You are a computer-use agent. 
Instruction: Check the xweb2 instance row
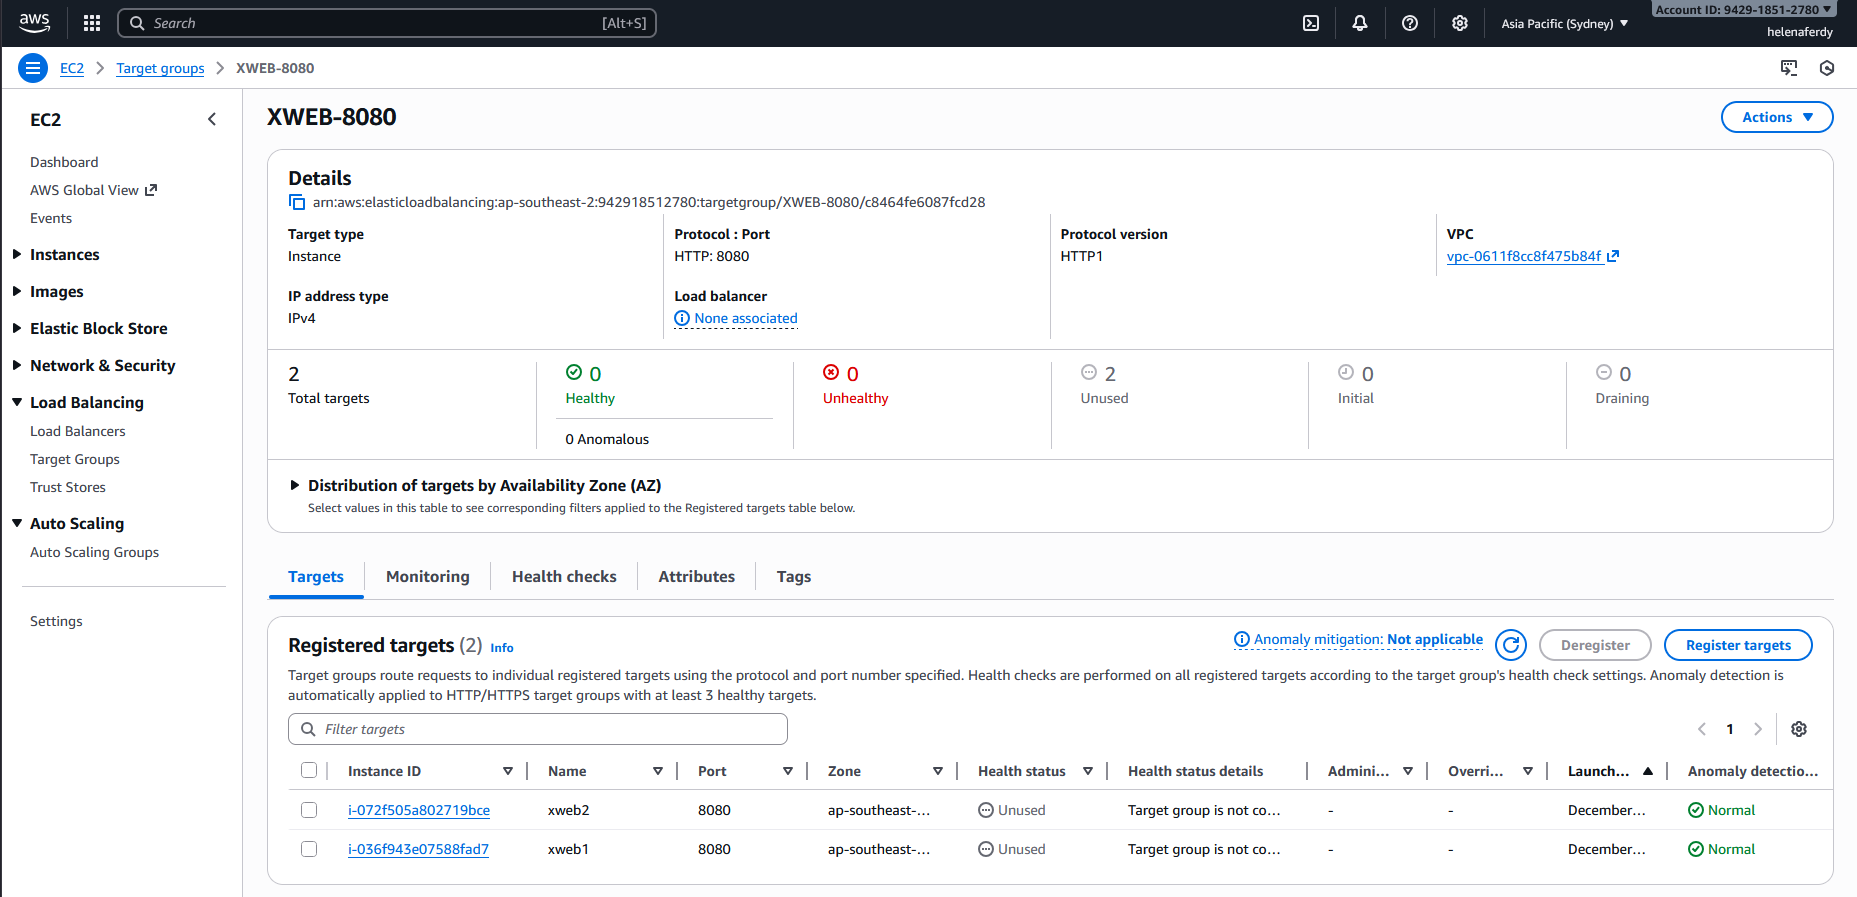309,810
